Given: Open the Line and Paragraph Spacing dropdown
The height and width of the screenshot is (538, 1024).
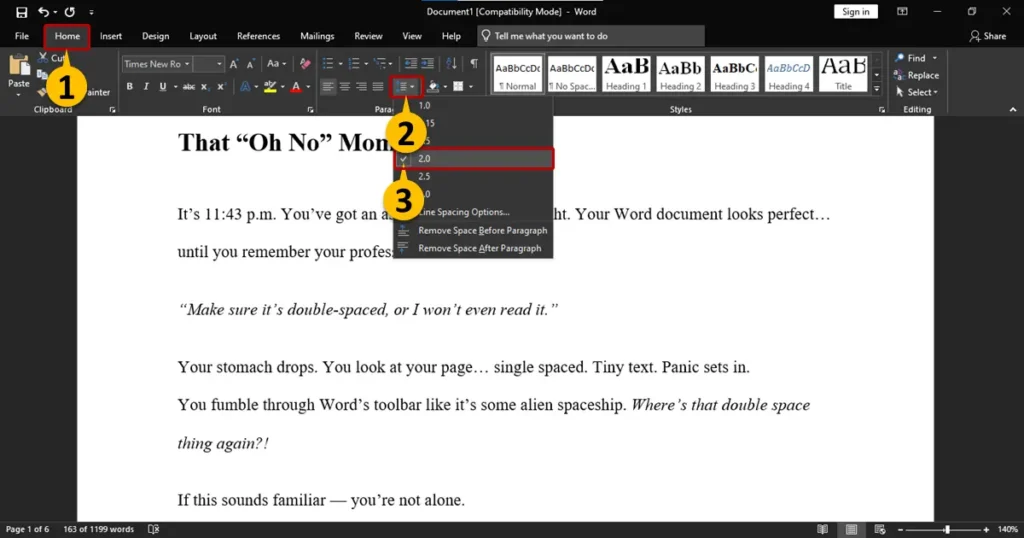Looking at the screenshot, I should (x=406, y=86).
